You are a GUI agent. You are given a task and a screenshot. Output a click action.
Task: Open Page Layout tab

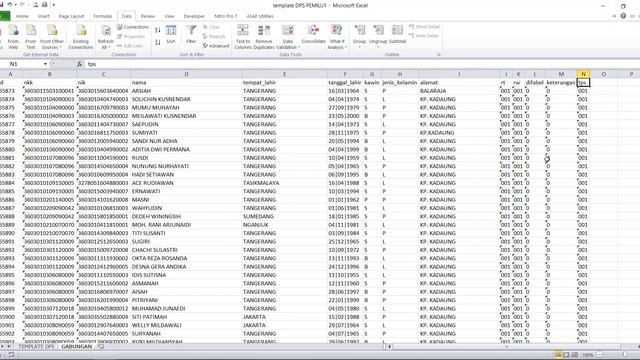(x=71, y=16)
